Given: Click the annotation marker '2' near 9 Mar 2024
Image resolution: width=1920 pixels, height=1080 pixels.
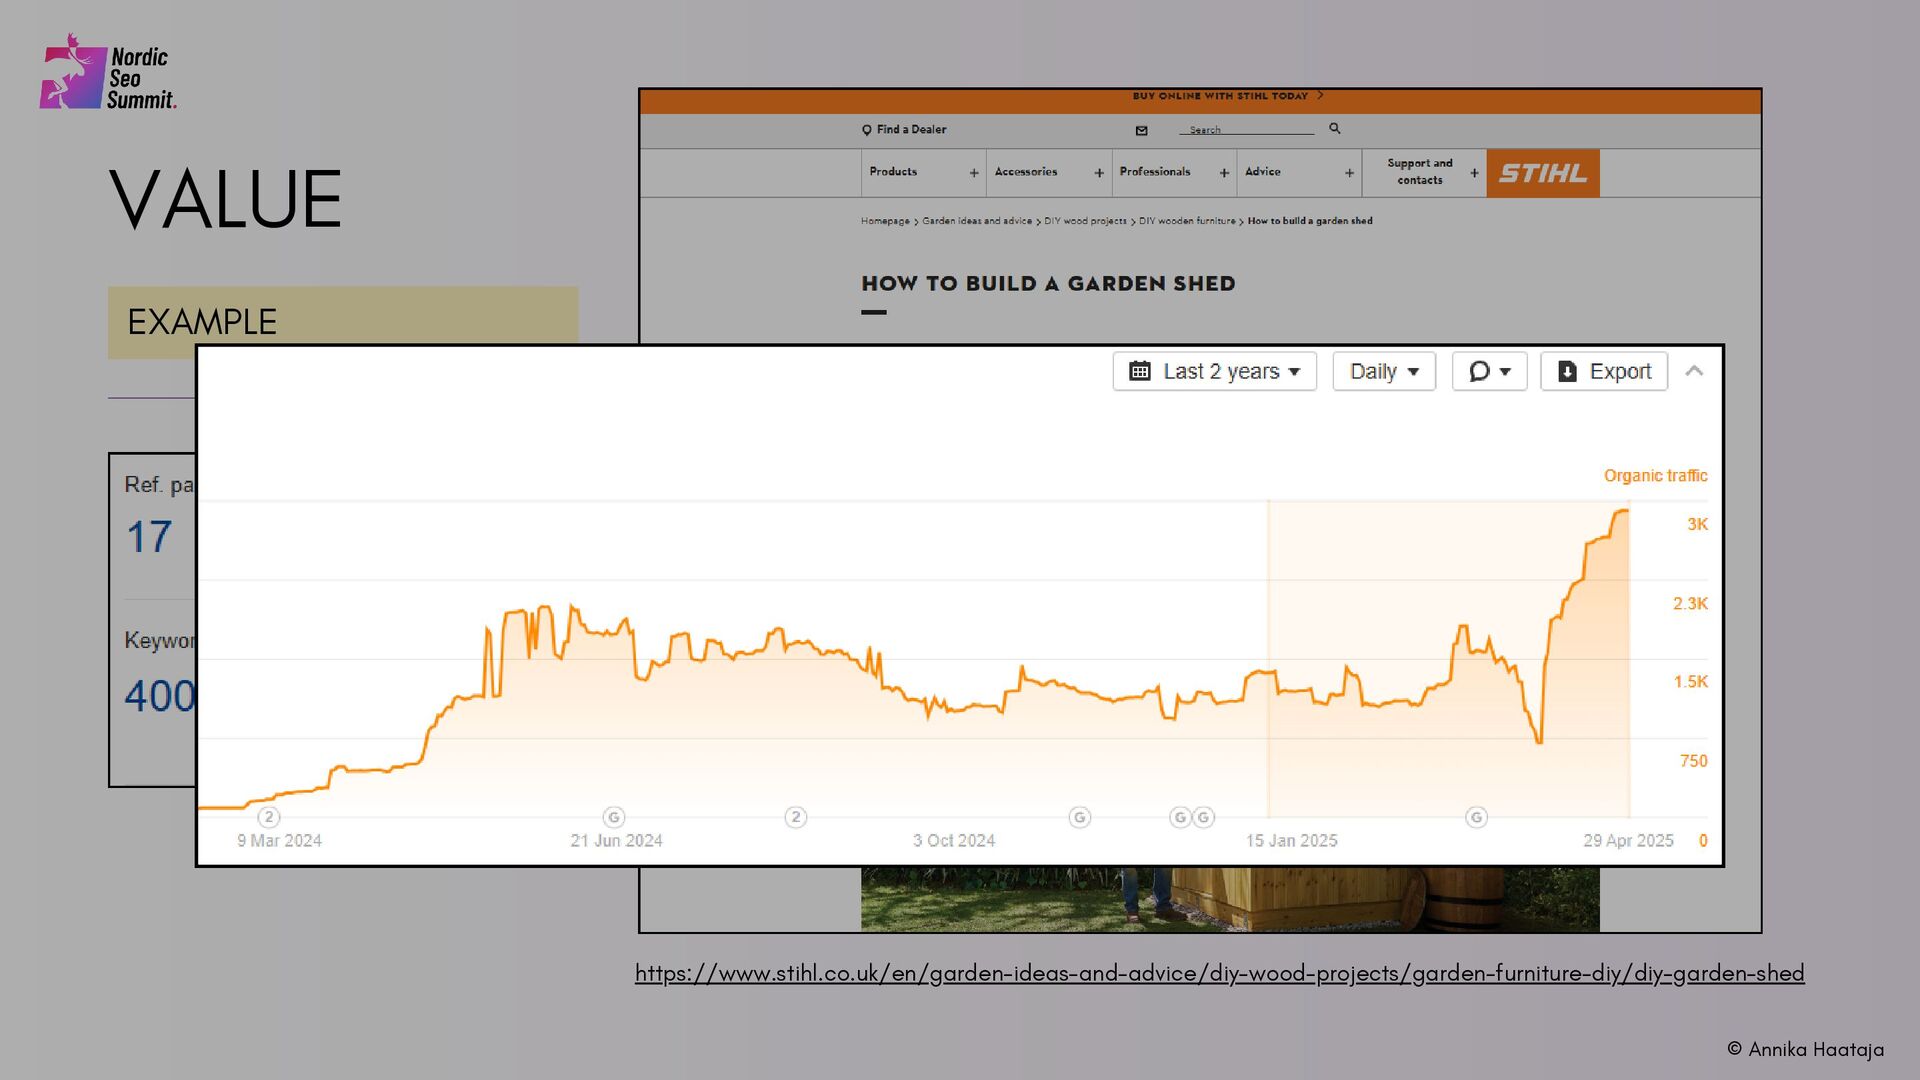Looking at the screenshot, I should coord(269,817).
